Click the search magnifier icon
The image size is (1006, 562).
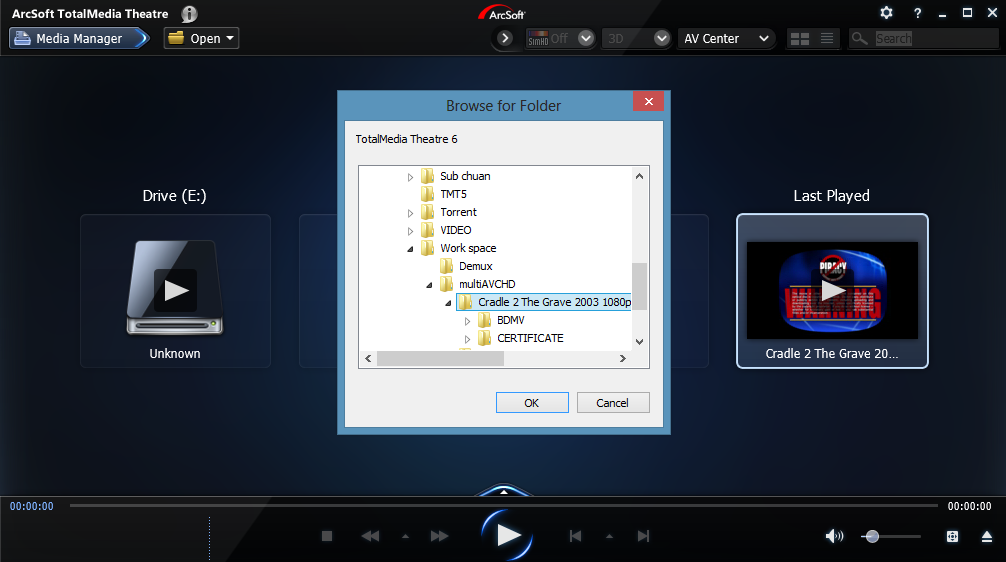pyautogui.click(x=859, y=38)
